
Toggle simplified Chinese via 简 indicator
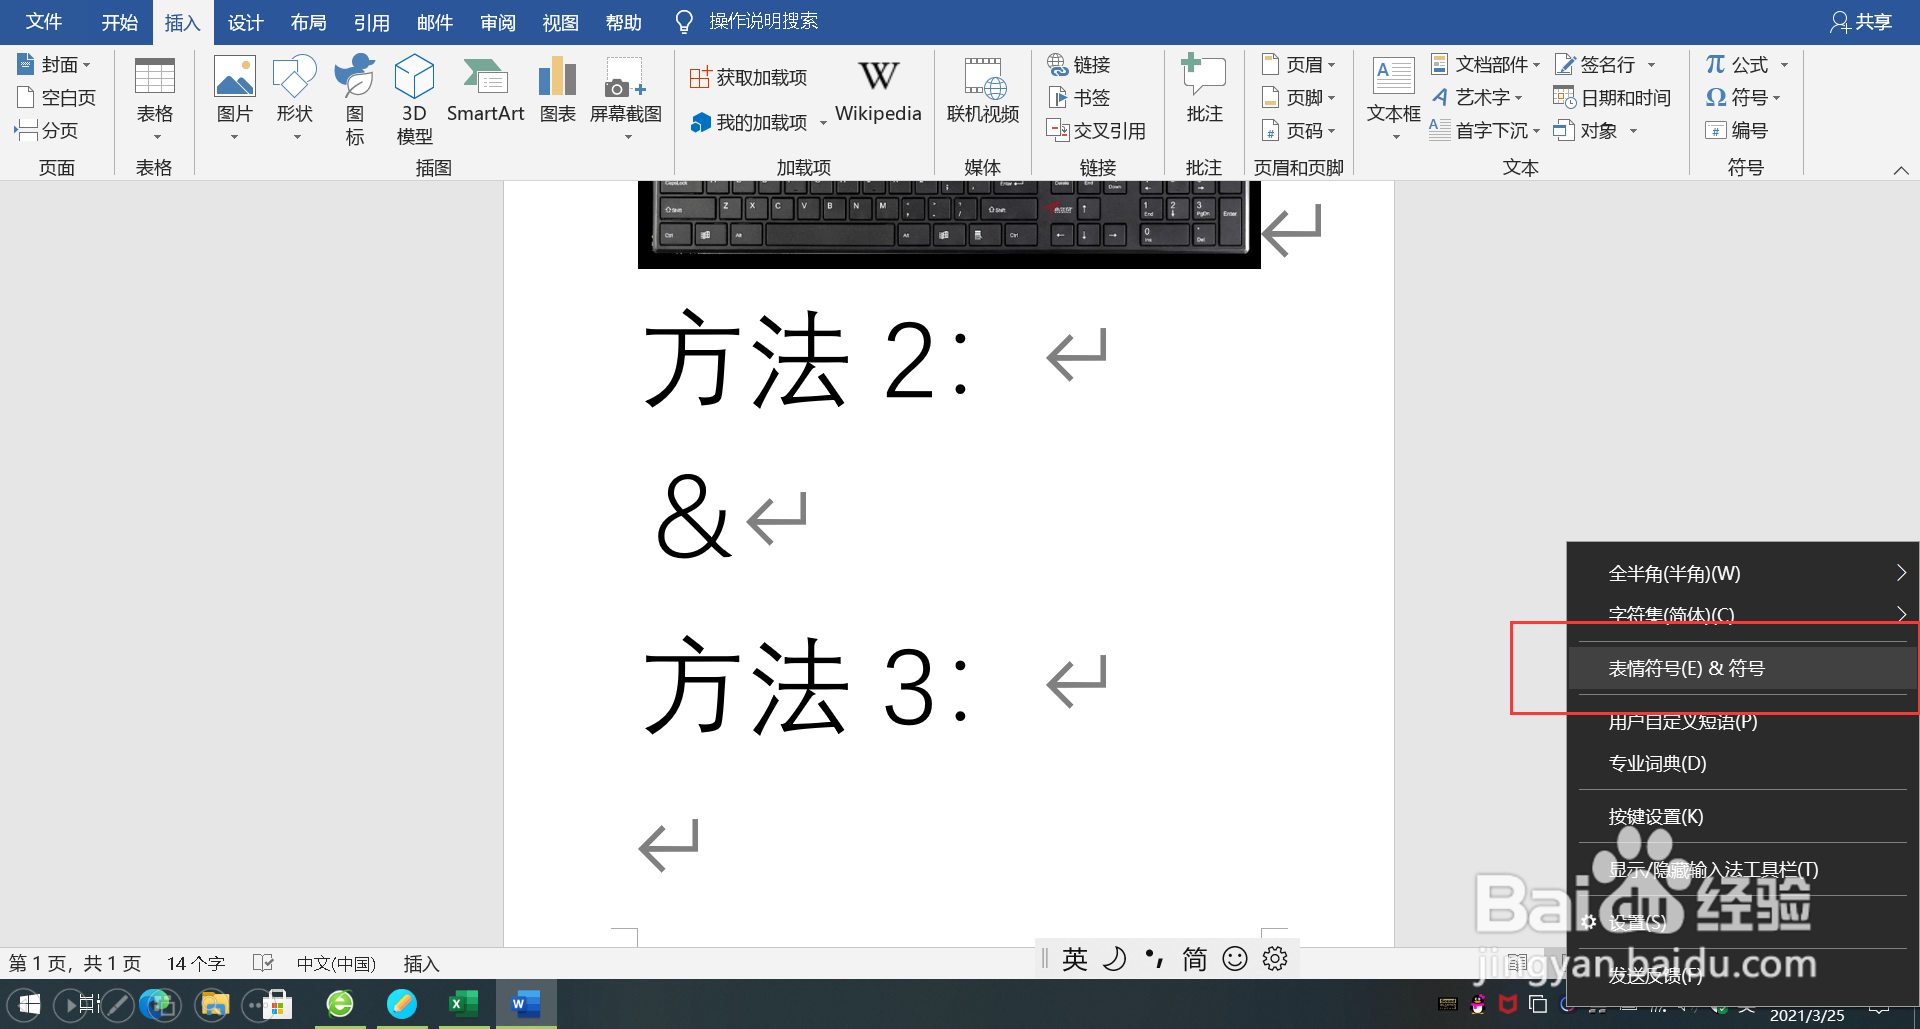(1193, 958)
